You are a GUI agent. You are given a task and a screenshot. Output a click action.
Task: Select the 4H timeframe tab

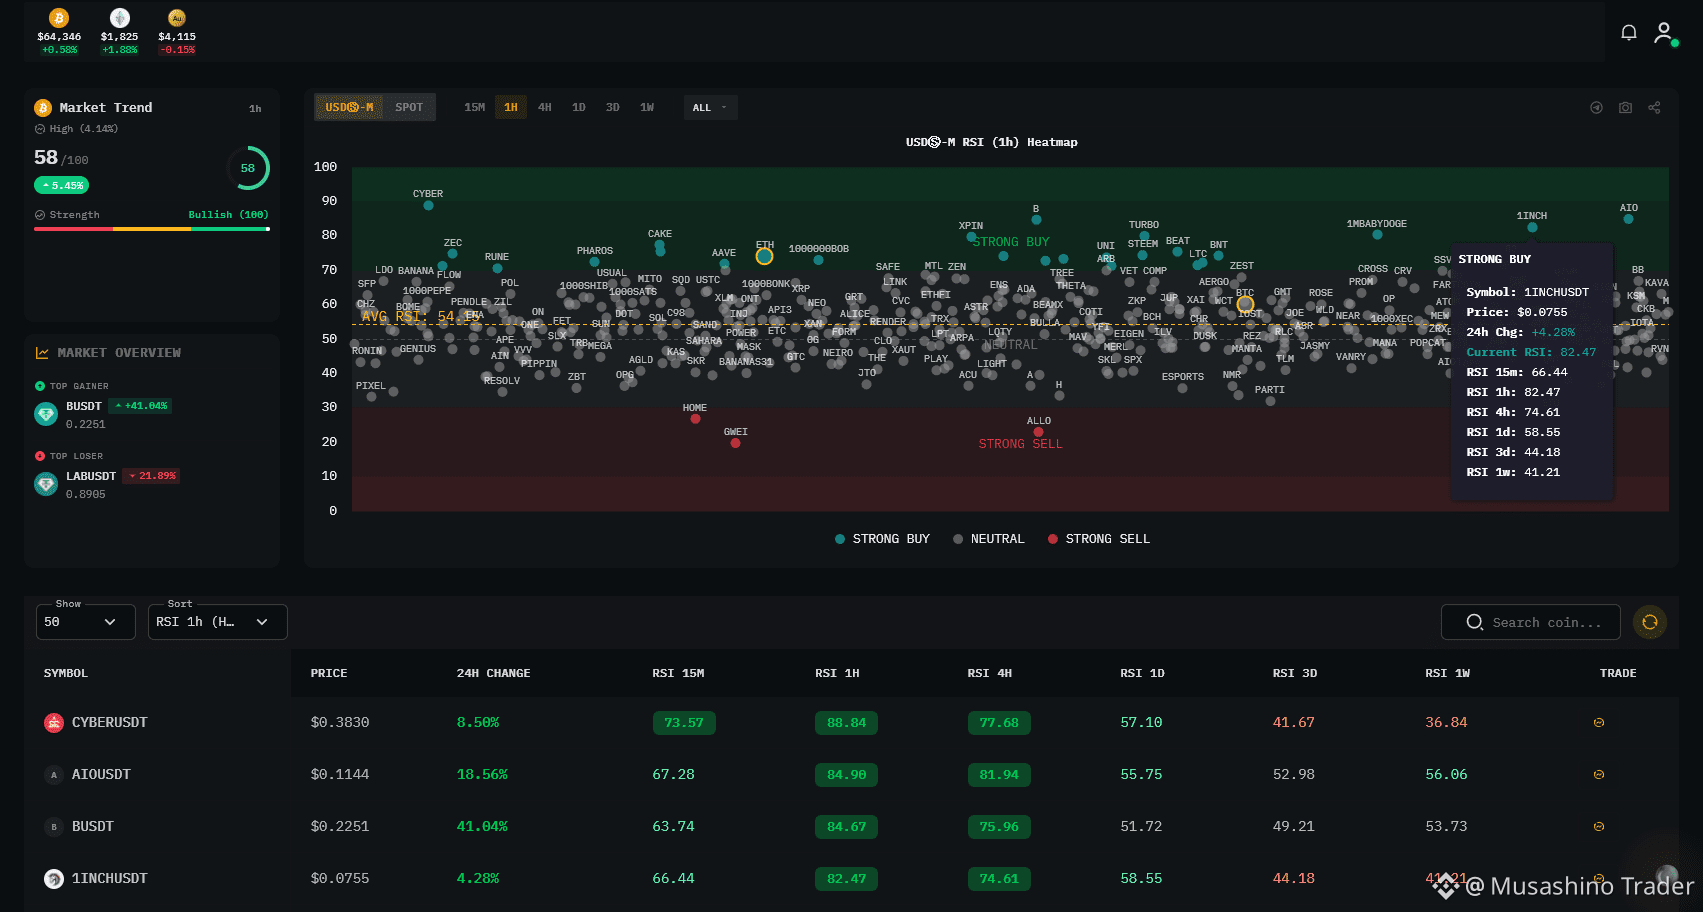(545, 107)
